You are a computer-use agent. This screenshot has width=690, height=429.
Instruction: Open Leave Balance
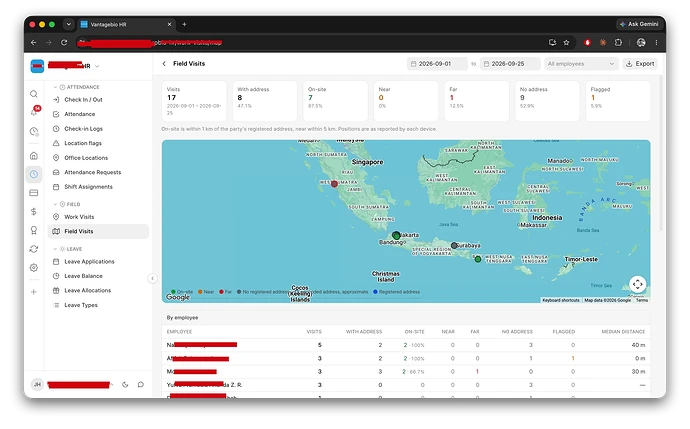point(98,276)
